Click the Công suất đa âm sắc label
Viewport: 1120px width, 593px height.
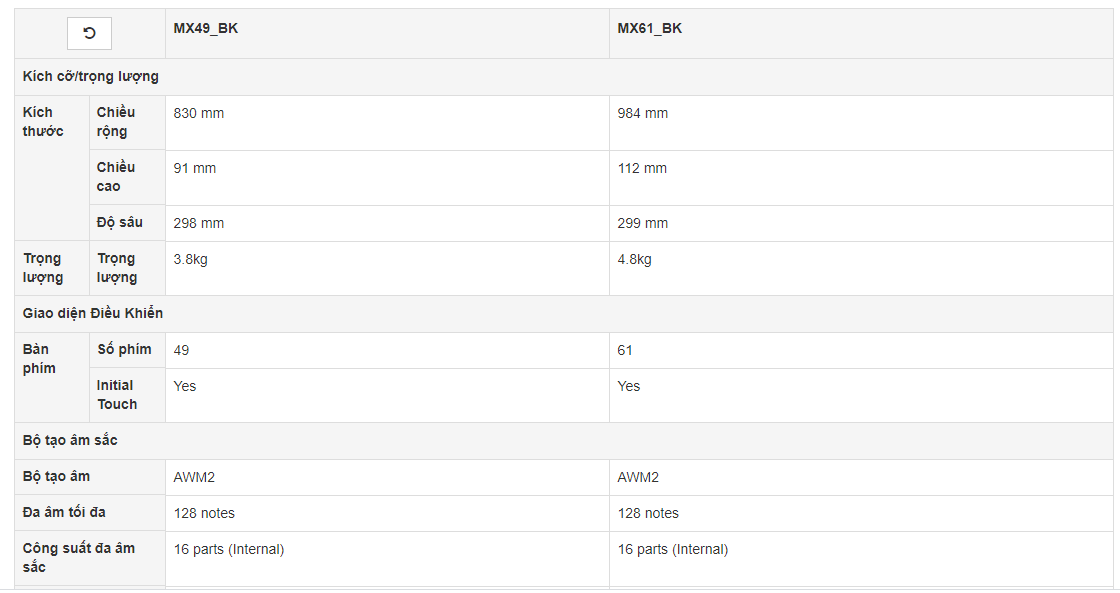click(79, 557)
